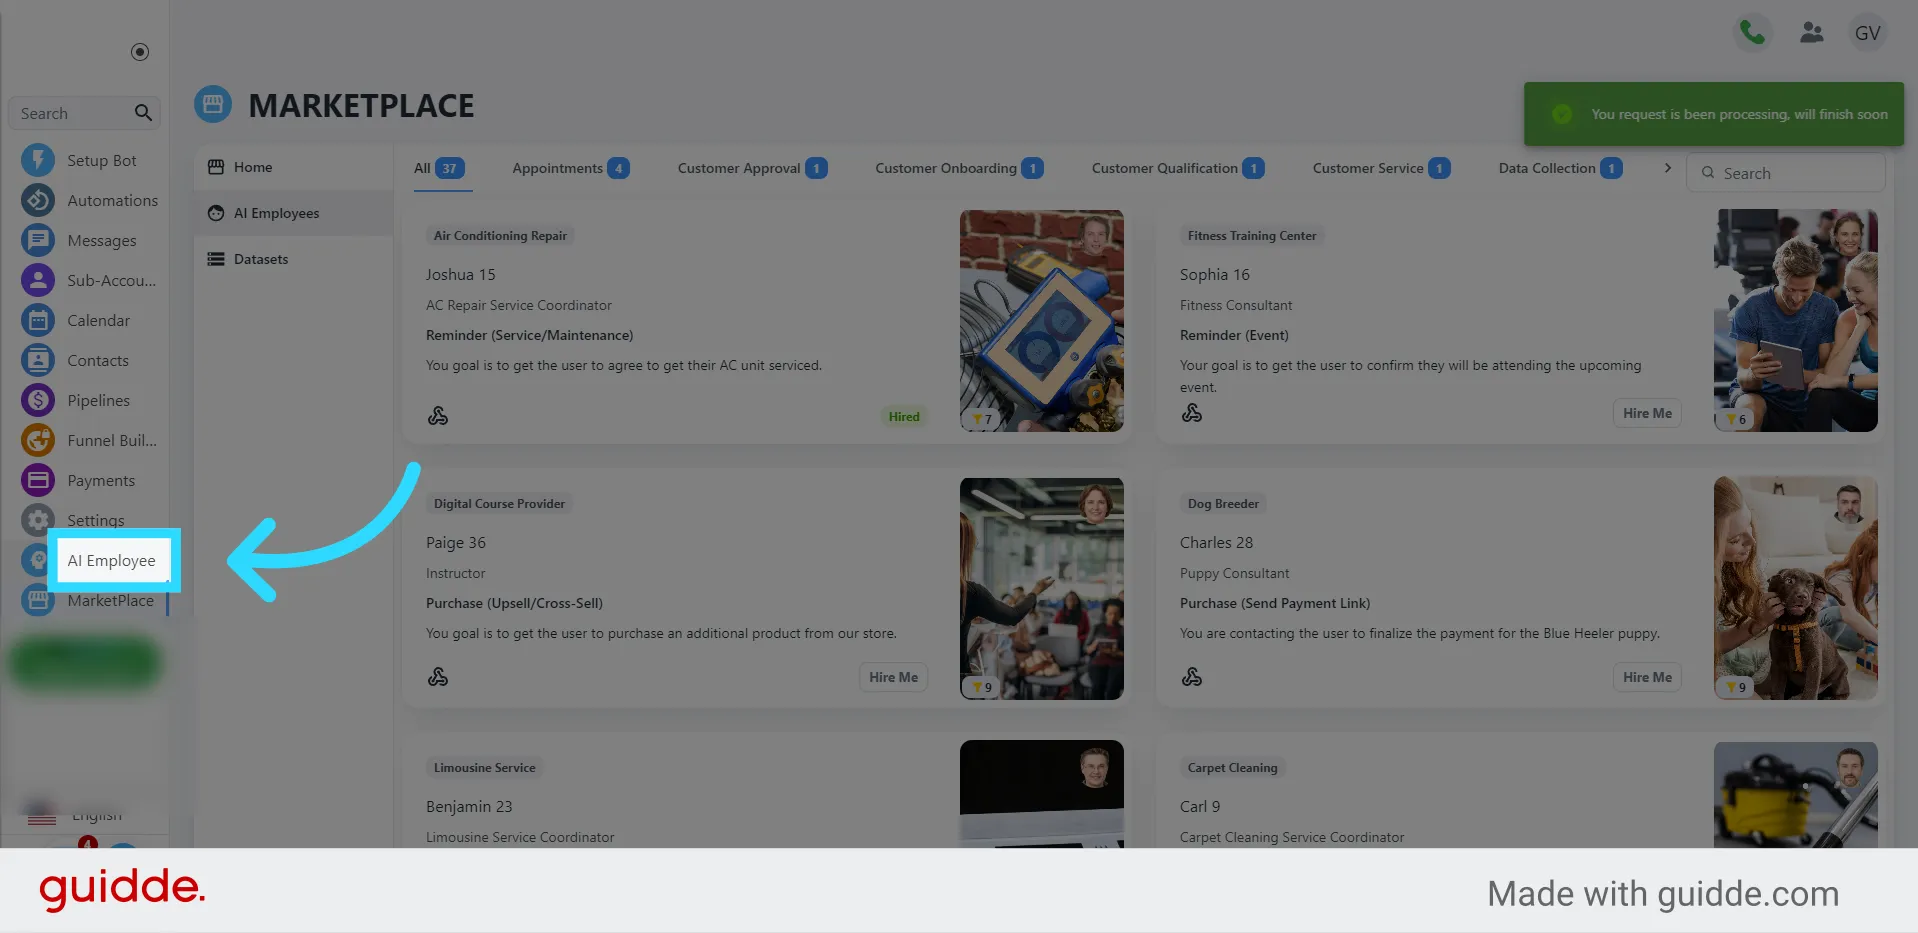Open the Contacts icon in sidebar
Screen dimensions: 1918x933
pyautogui.click(x=38, y=360)
